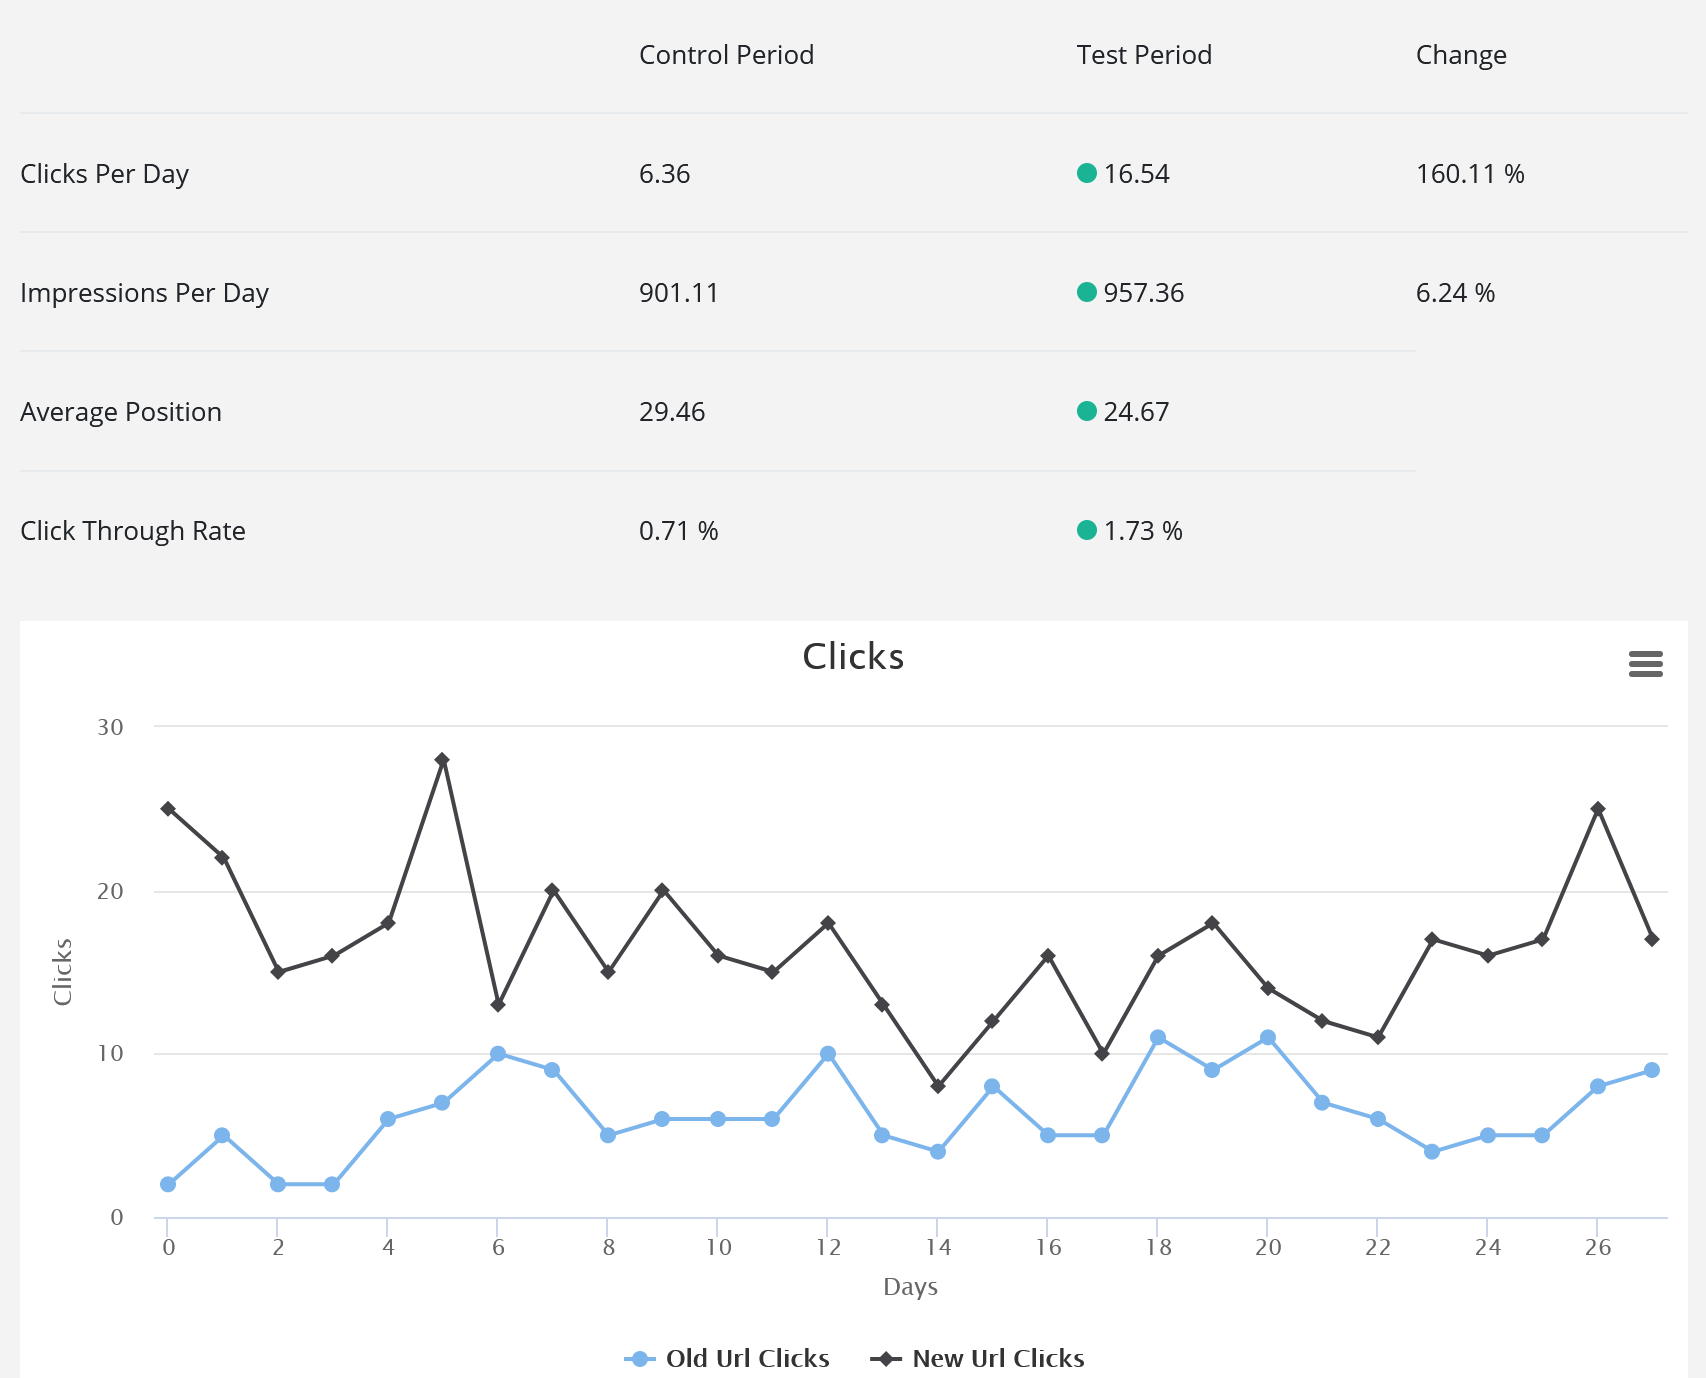Click green status dot beside 16.54

coord(1087,173)
